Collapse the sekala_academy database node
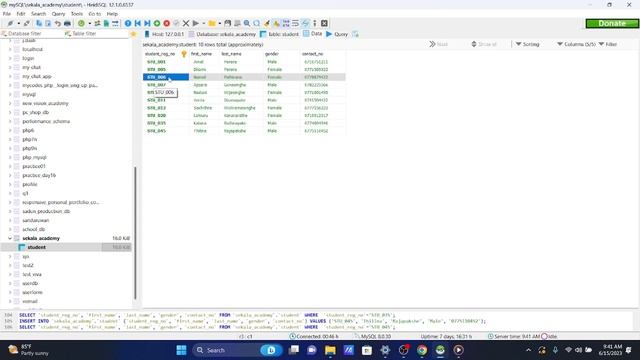The width and height of the screenshot is (640, 360). click(x=10, y=238)
